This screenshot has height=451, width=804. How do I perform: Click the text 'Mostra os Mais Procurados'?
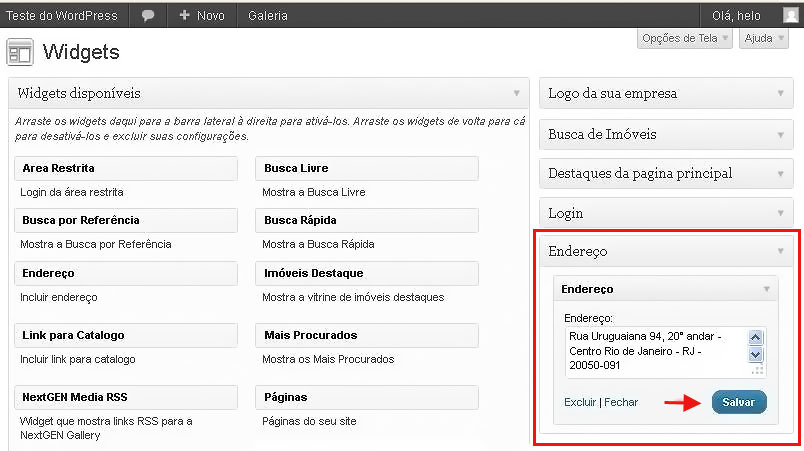pos(328,359)
